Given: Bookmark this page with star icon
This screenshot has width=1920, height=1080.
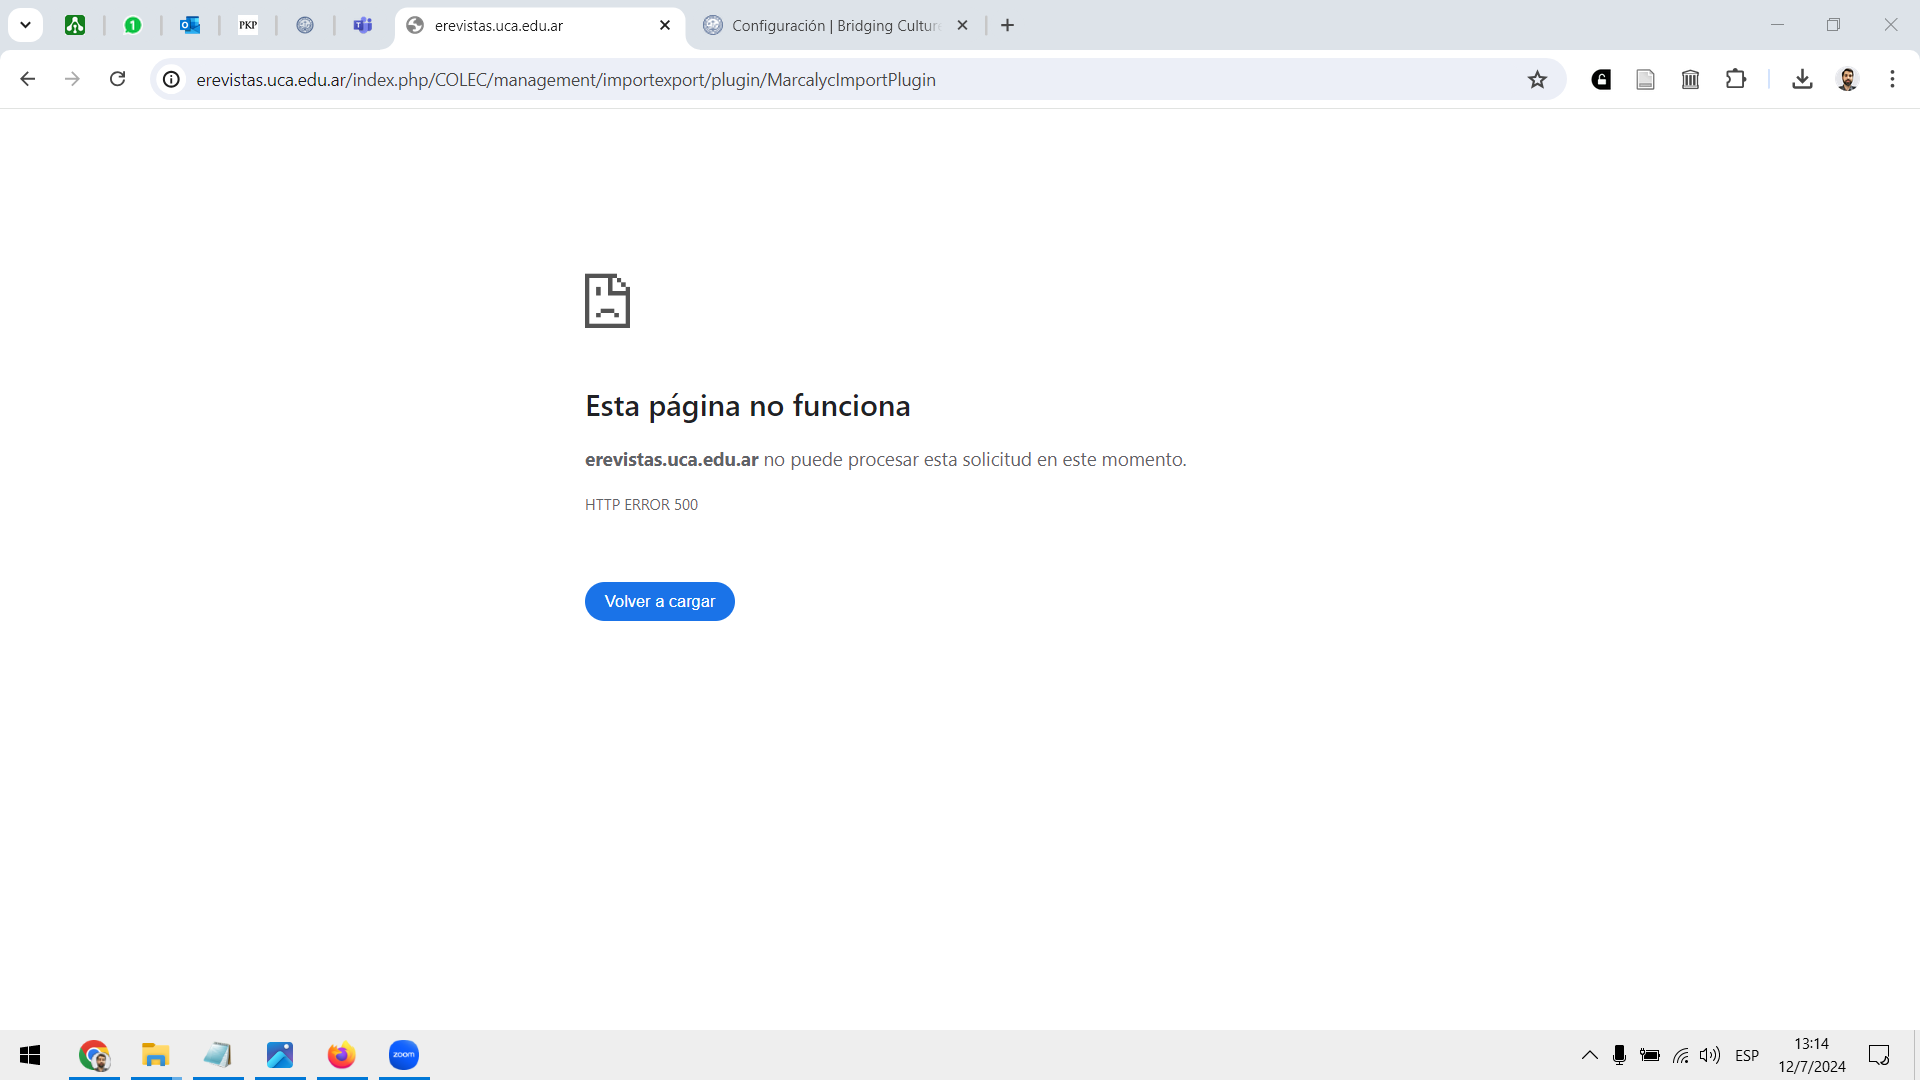Looking at the screenshot, I should coord(1537,80).
